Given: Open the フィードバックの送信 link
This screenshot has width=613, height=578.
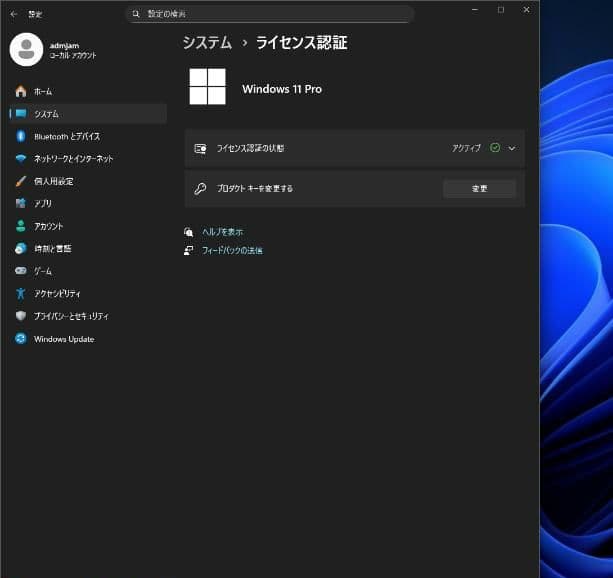Looking at the screenshot, I should click(x=232, y=250).
